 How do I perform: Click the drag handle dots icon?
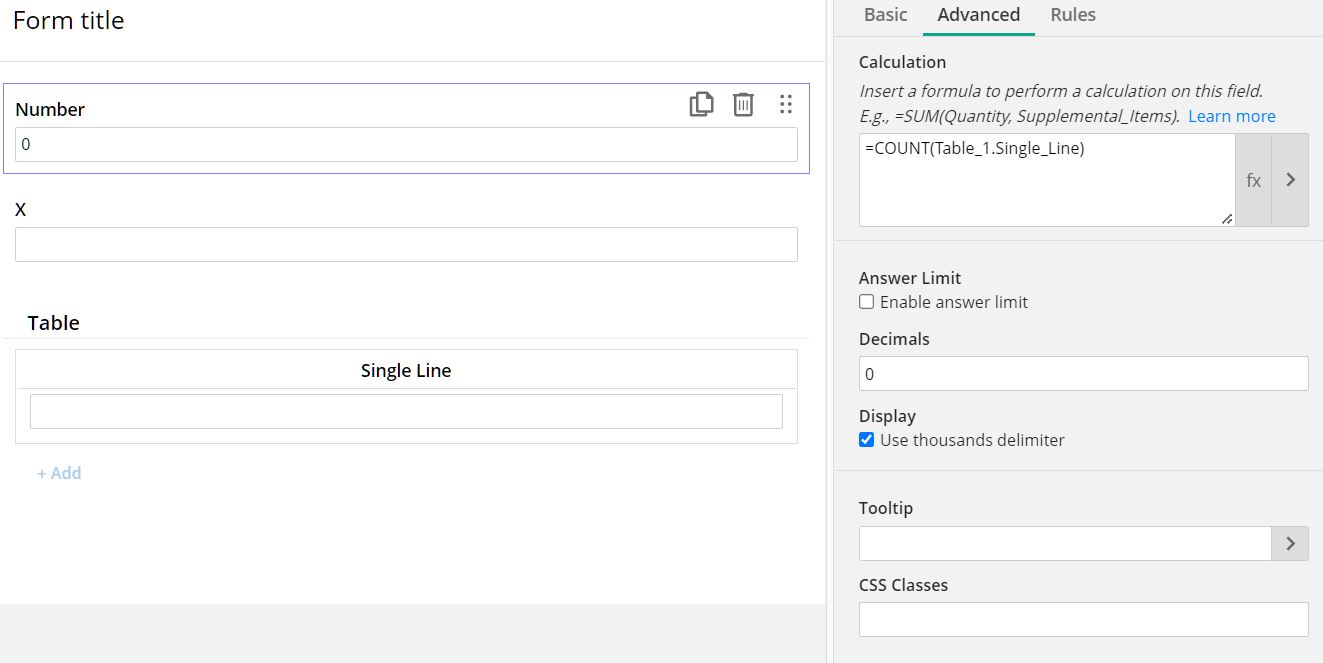point(786,104)
